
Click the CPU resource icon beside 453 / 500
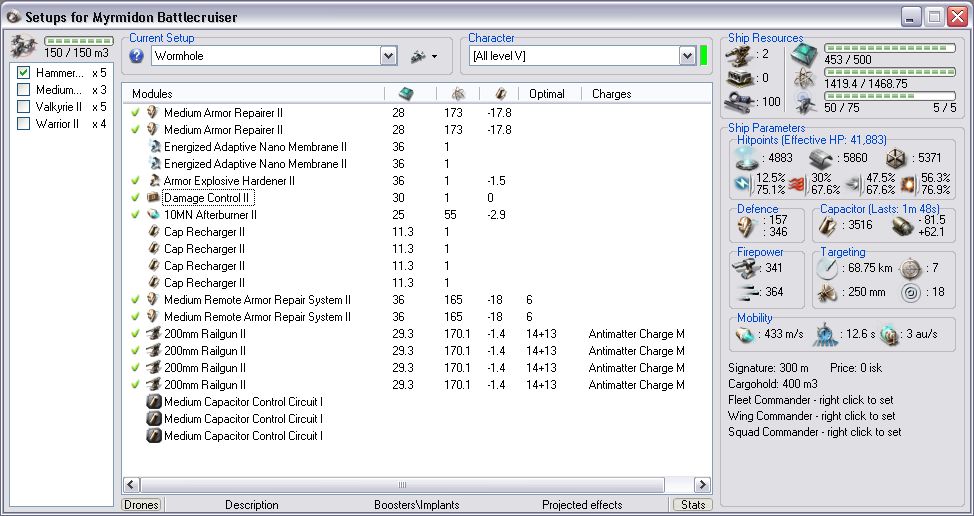pos(805,55)
